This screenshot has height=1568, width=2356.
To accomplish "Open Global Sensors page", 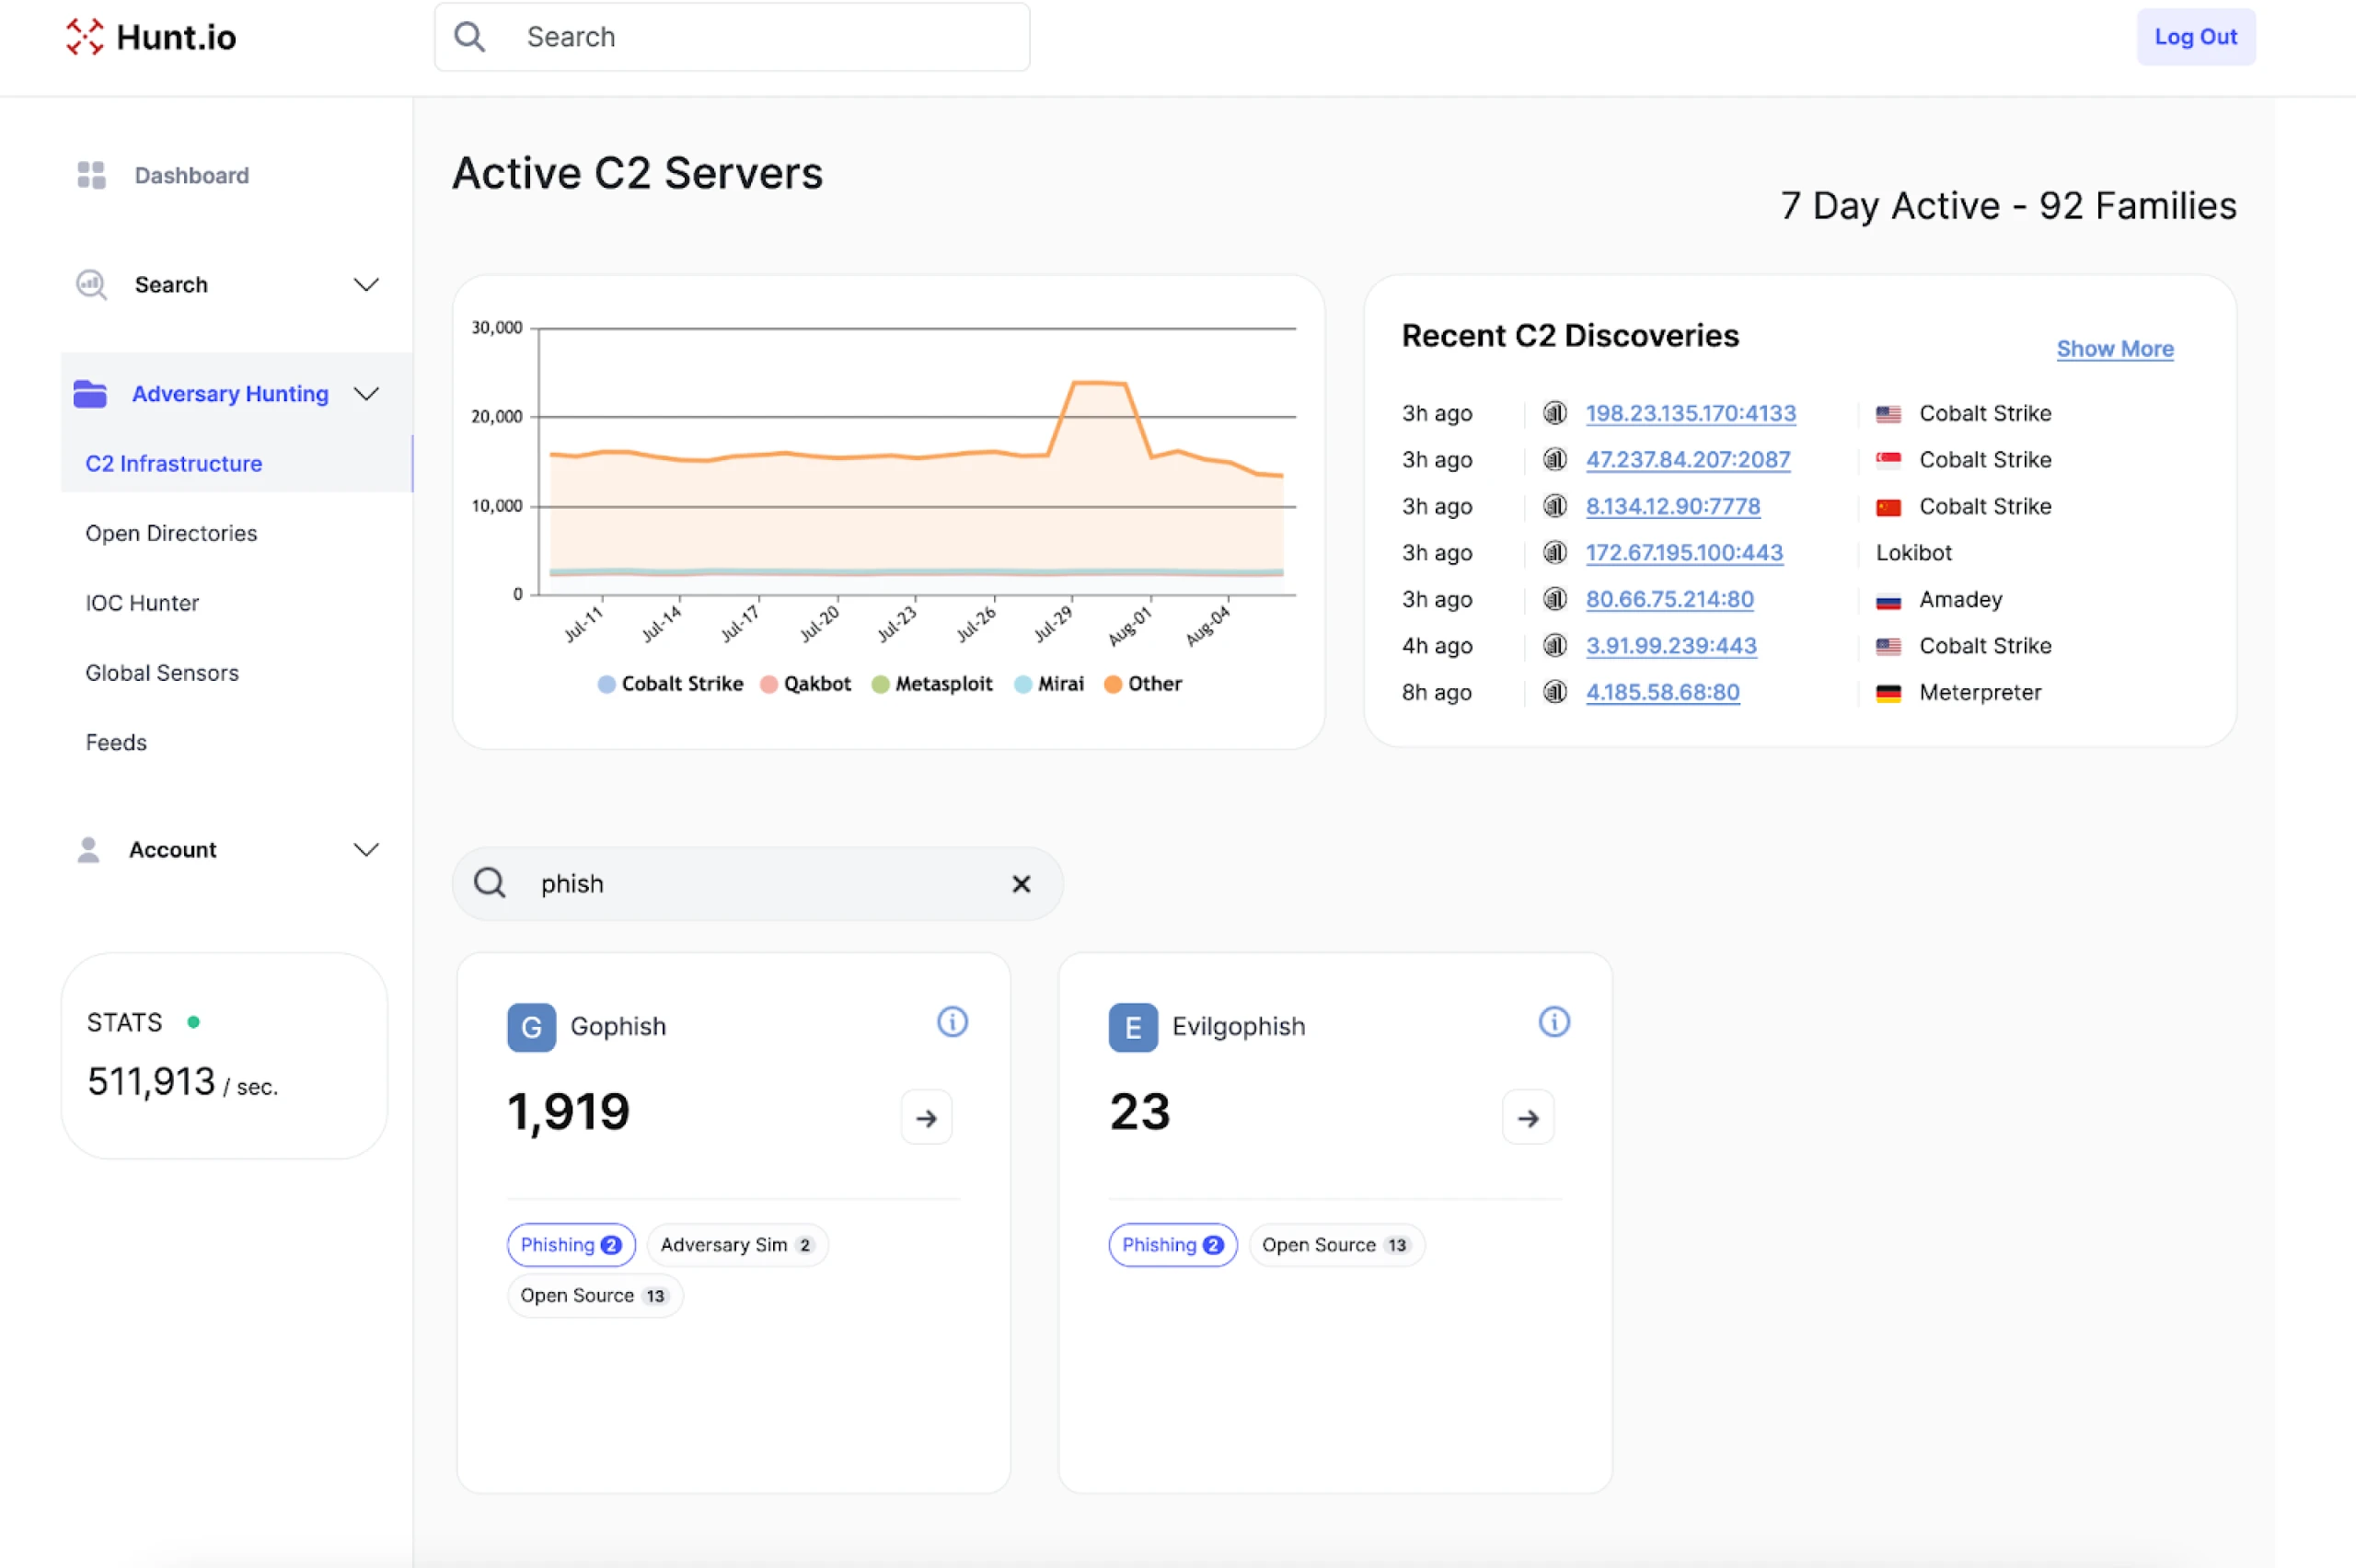I will point(162,673).
